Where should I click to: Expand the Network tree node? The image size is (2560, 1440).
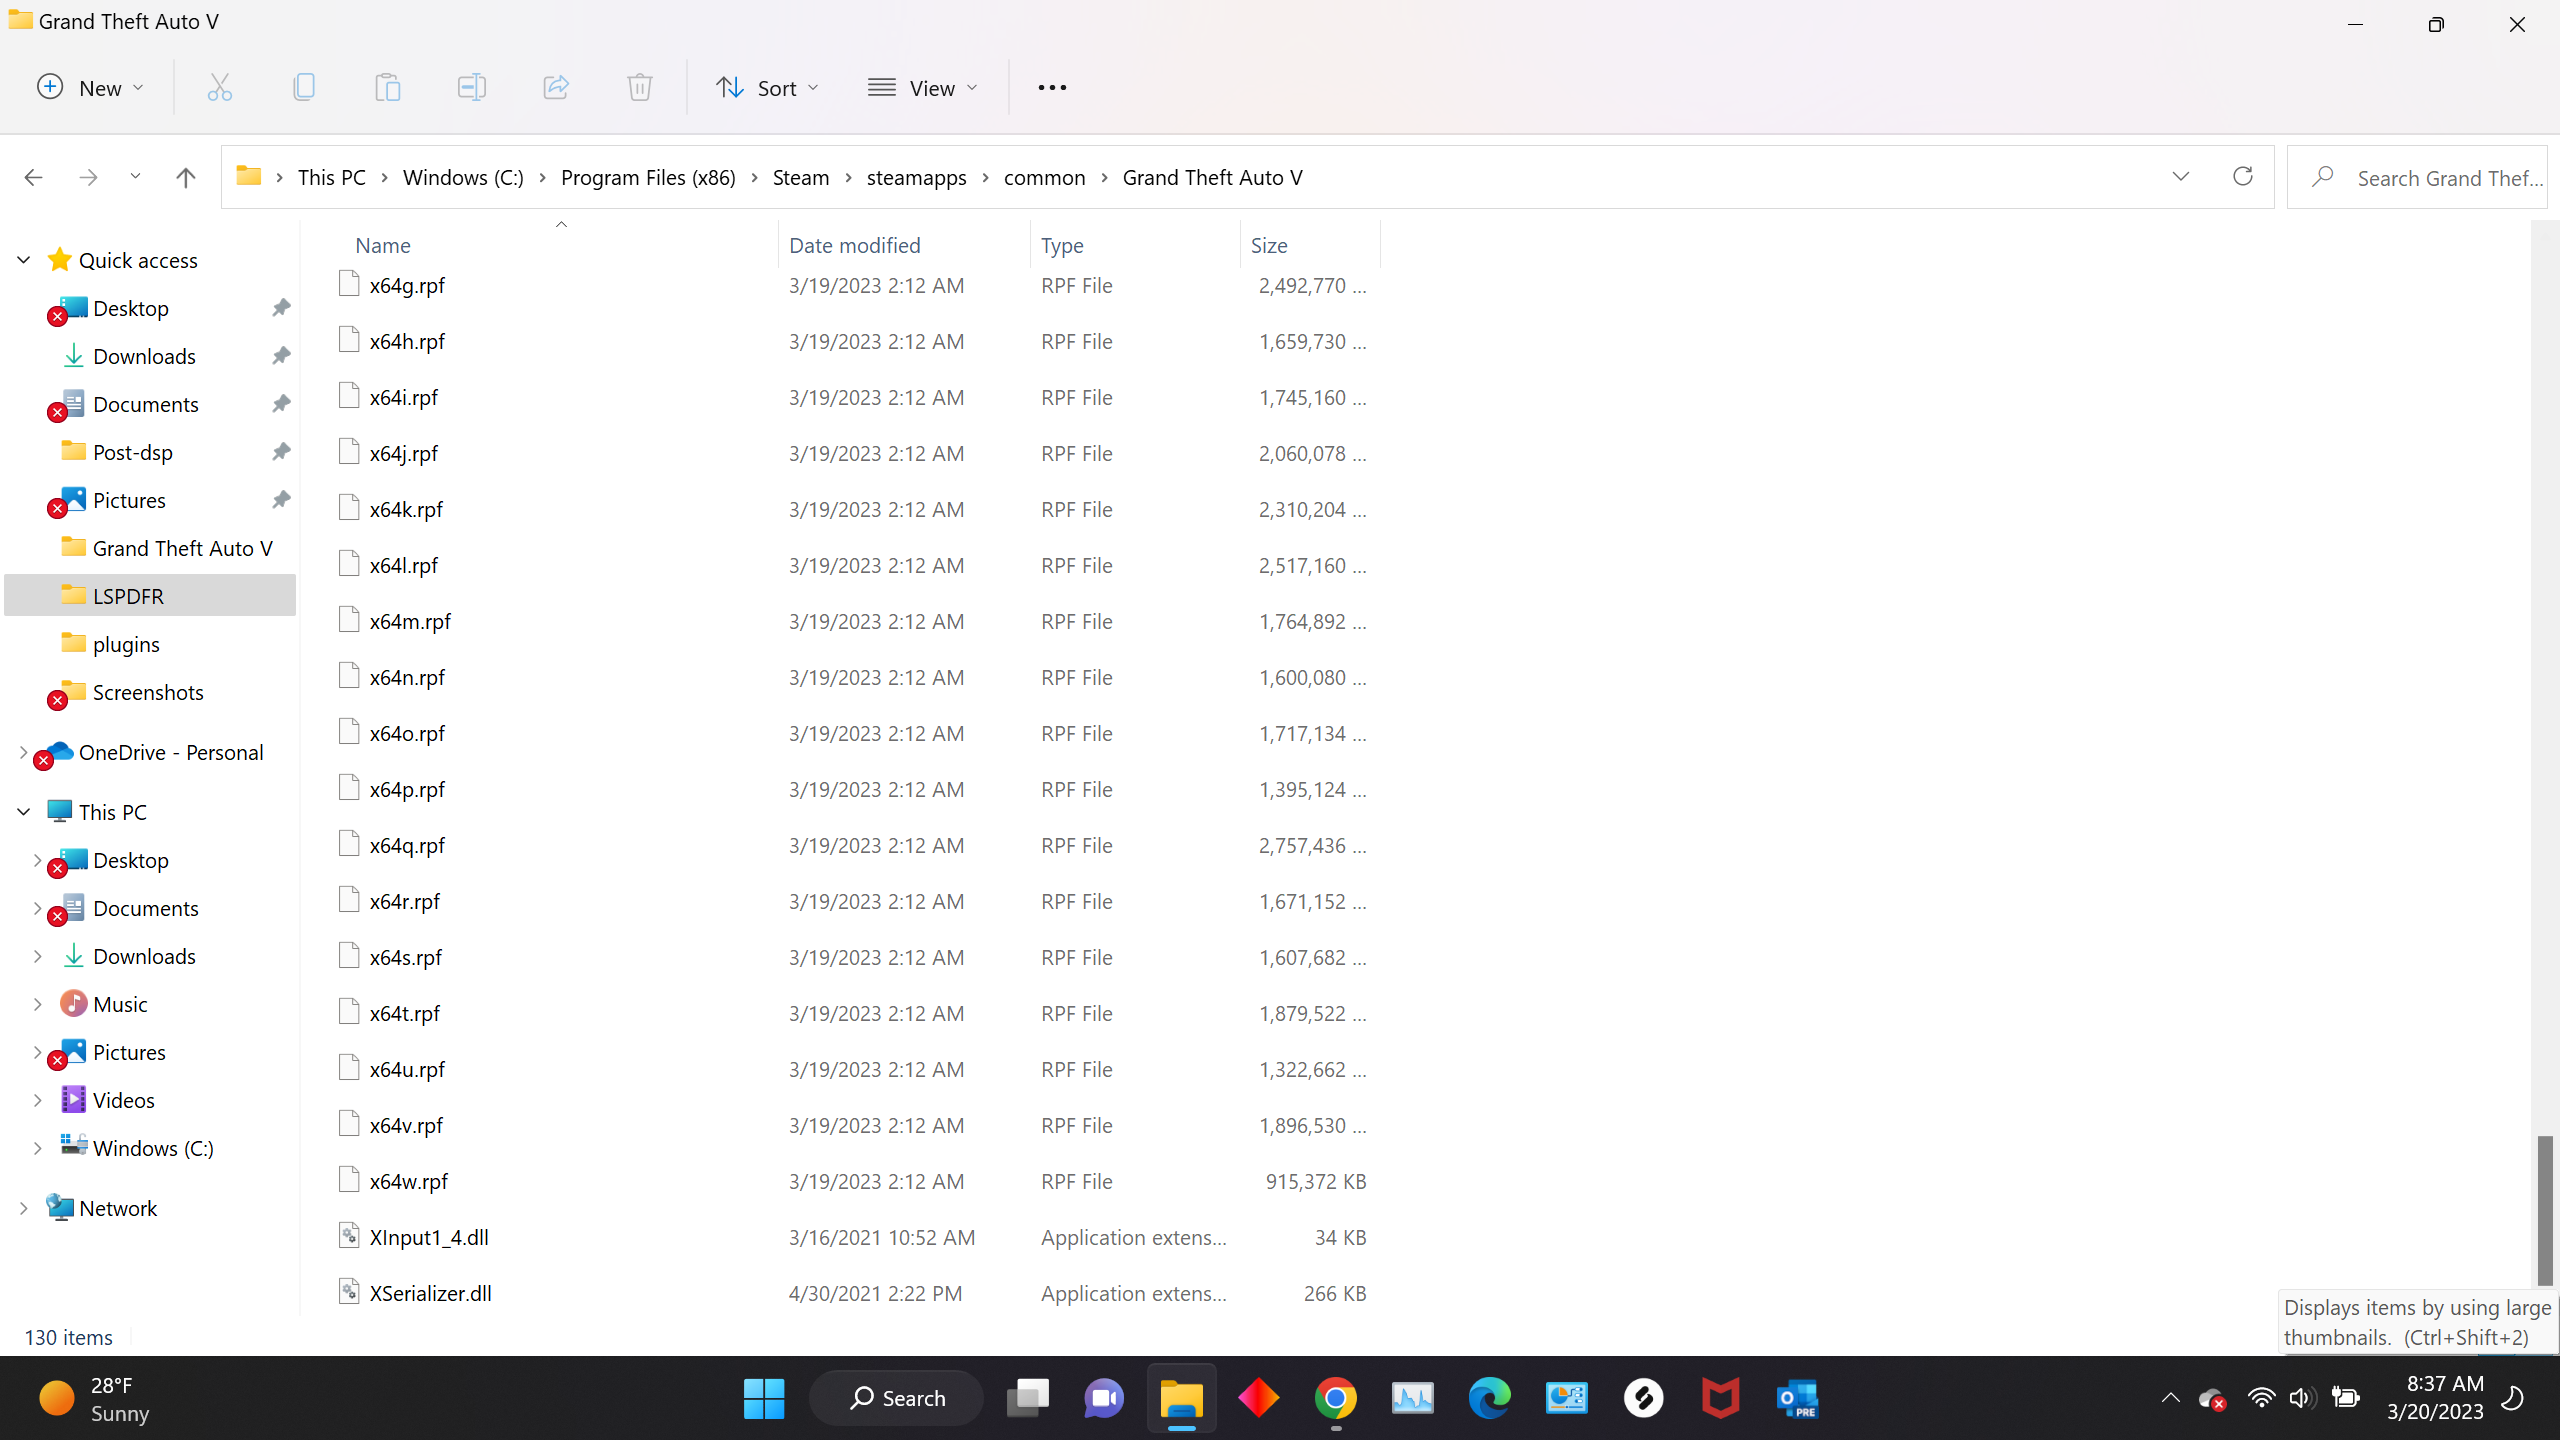point(24,1208)
